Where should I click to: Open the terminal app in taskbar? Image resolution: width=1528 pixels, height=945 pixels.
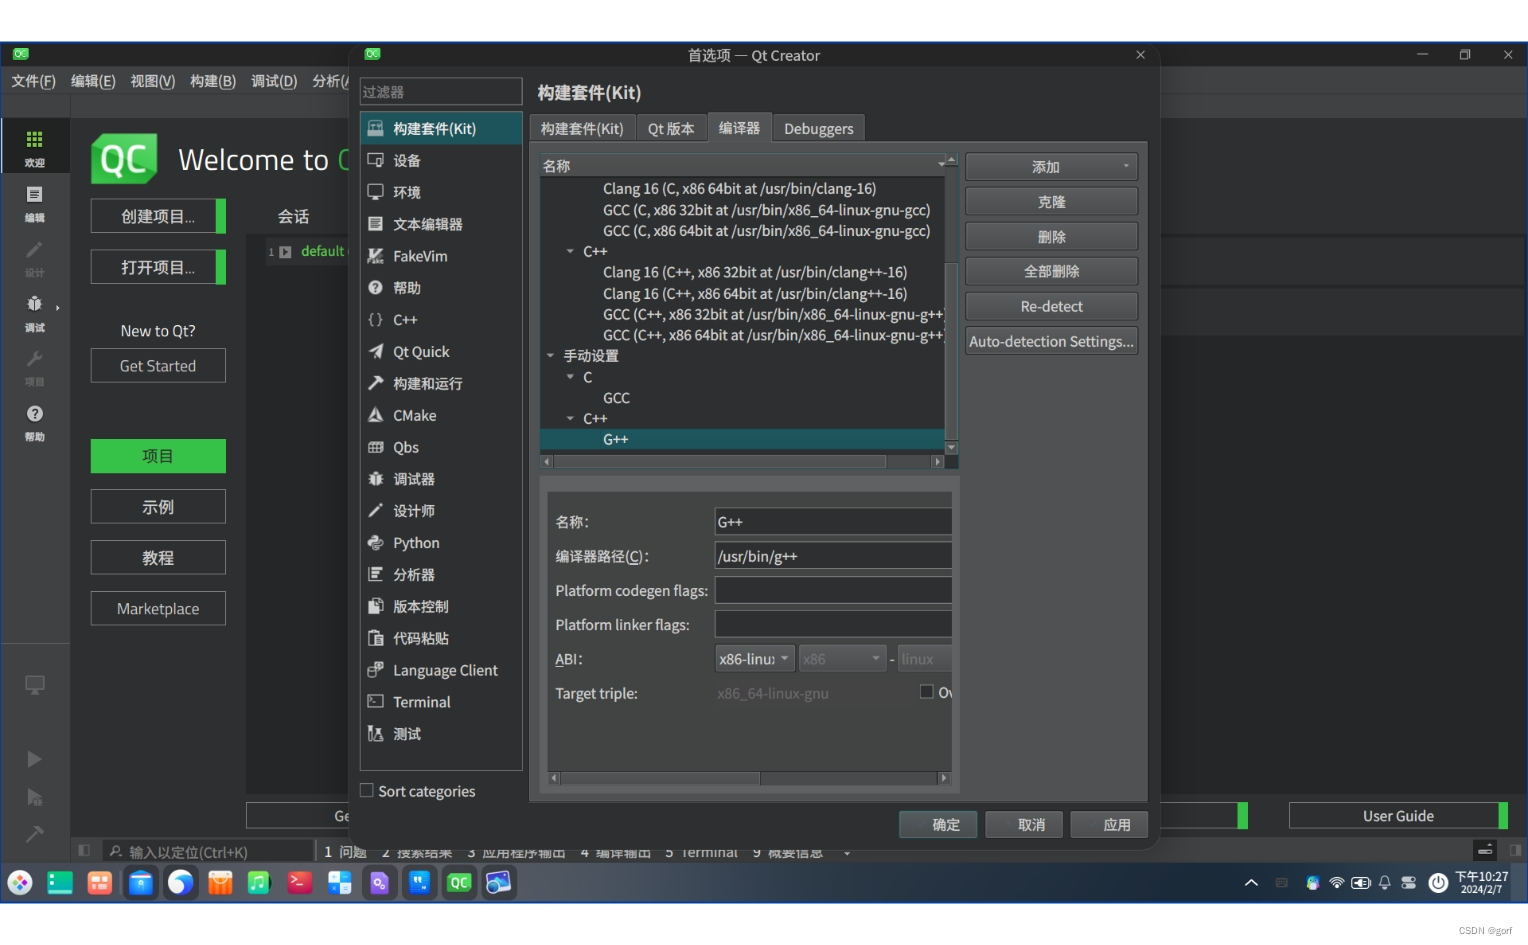[299, 882]
